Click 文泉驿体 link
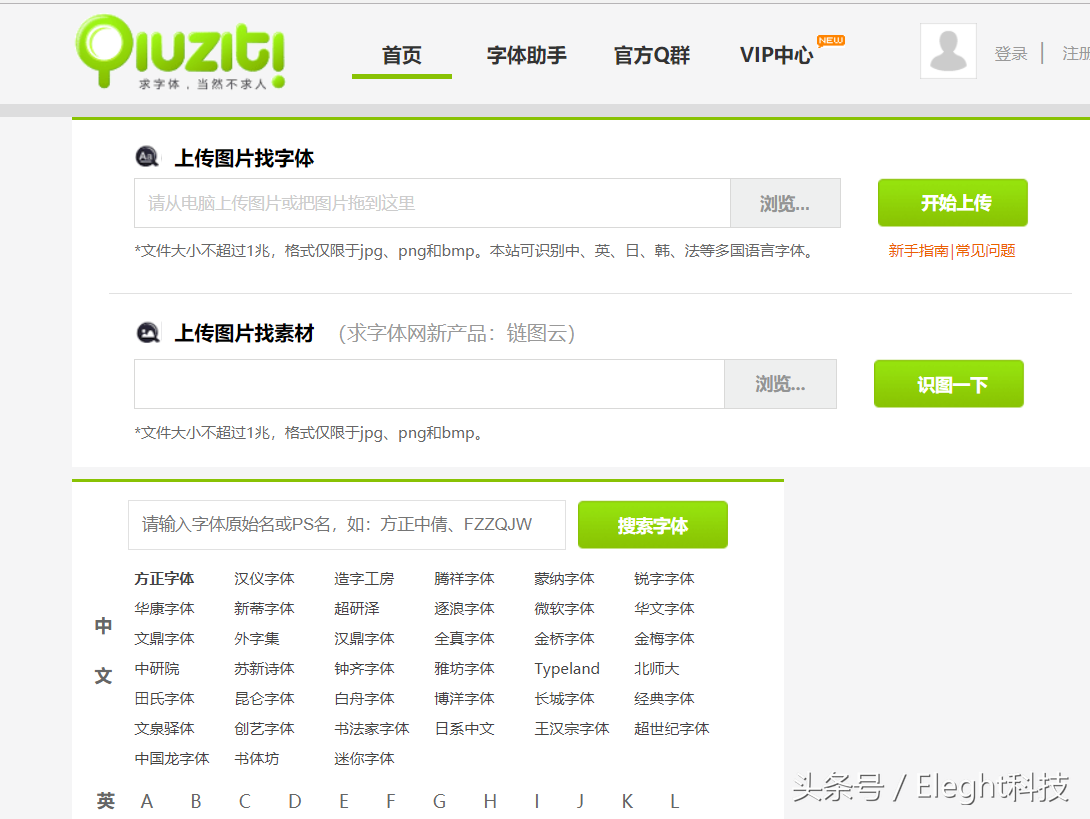1090x819 pixels. [x=164, y=729]
